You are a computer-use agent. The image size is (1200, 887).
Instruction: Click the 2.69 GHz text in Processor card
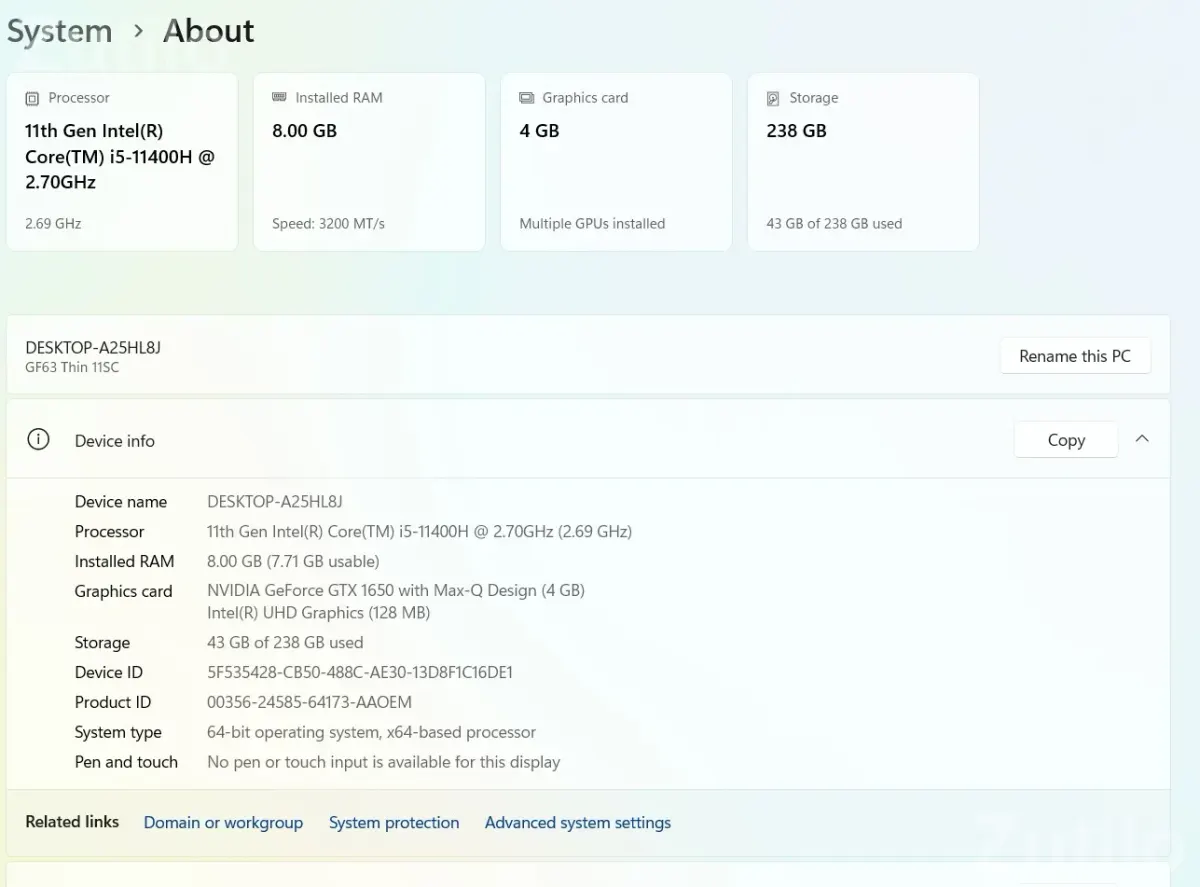(x=53, y=224)
